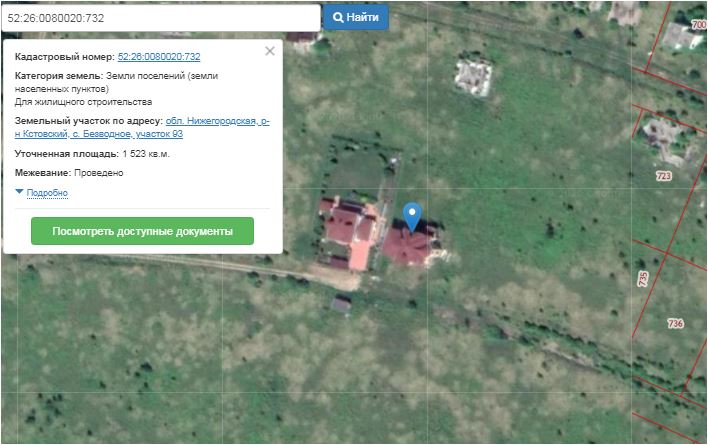This screenshot has height=445, width=708.
Task: Expand the Подробно details section
Action: pos(47,193)
